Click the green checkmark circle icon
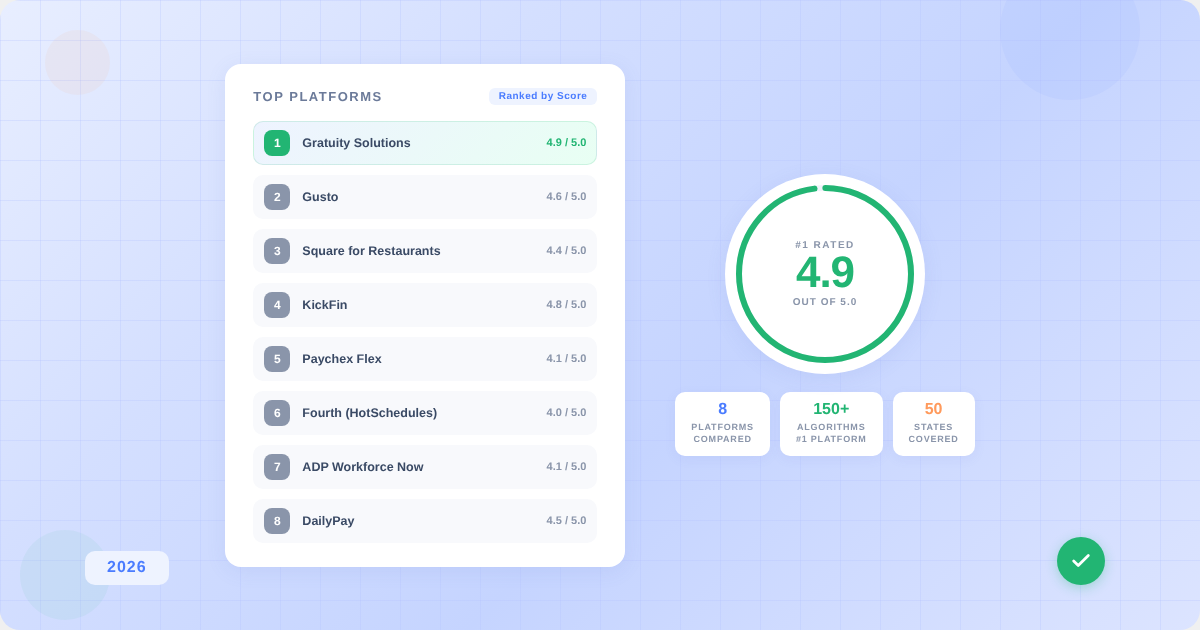The image size is (1200, 630). 1080,561
